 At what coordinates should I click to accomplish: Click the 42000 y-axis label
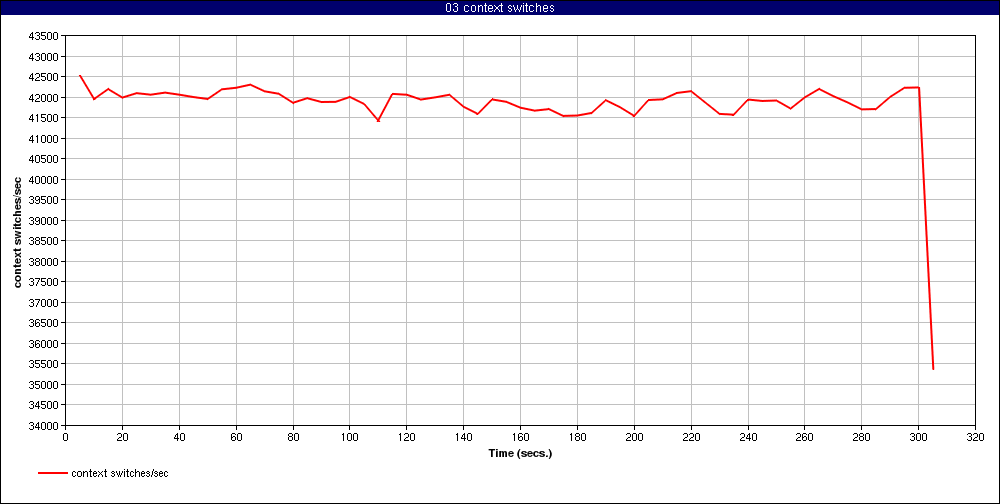pos(45,98)
